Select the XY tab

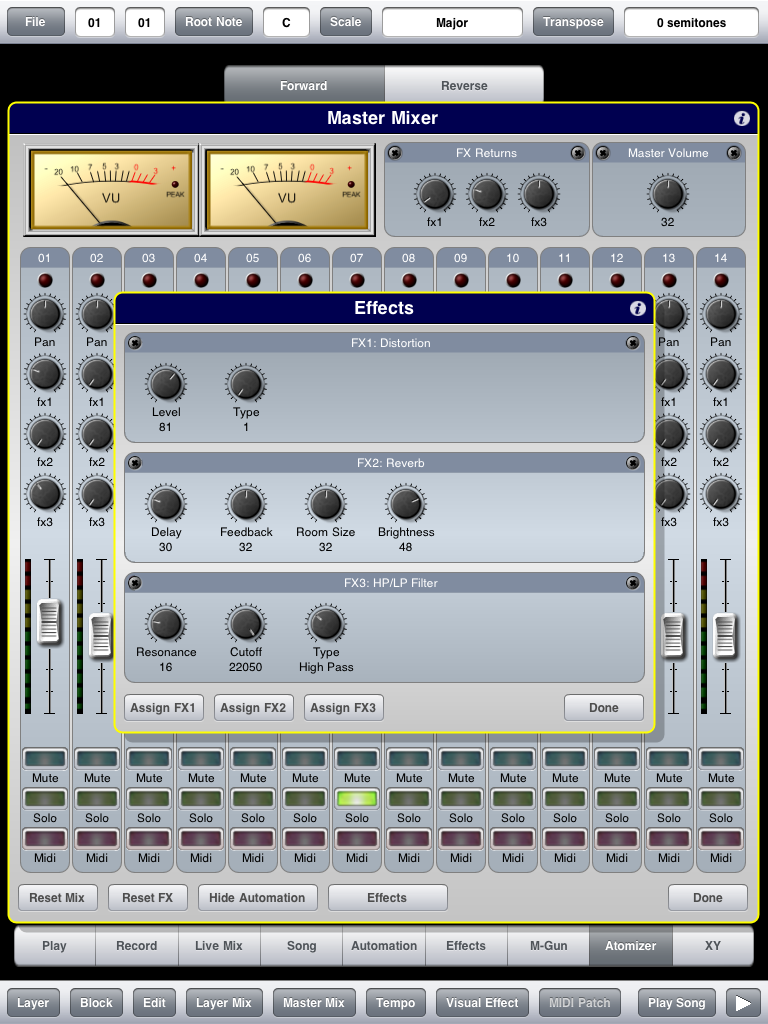(712, 945)
